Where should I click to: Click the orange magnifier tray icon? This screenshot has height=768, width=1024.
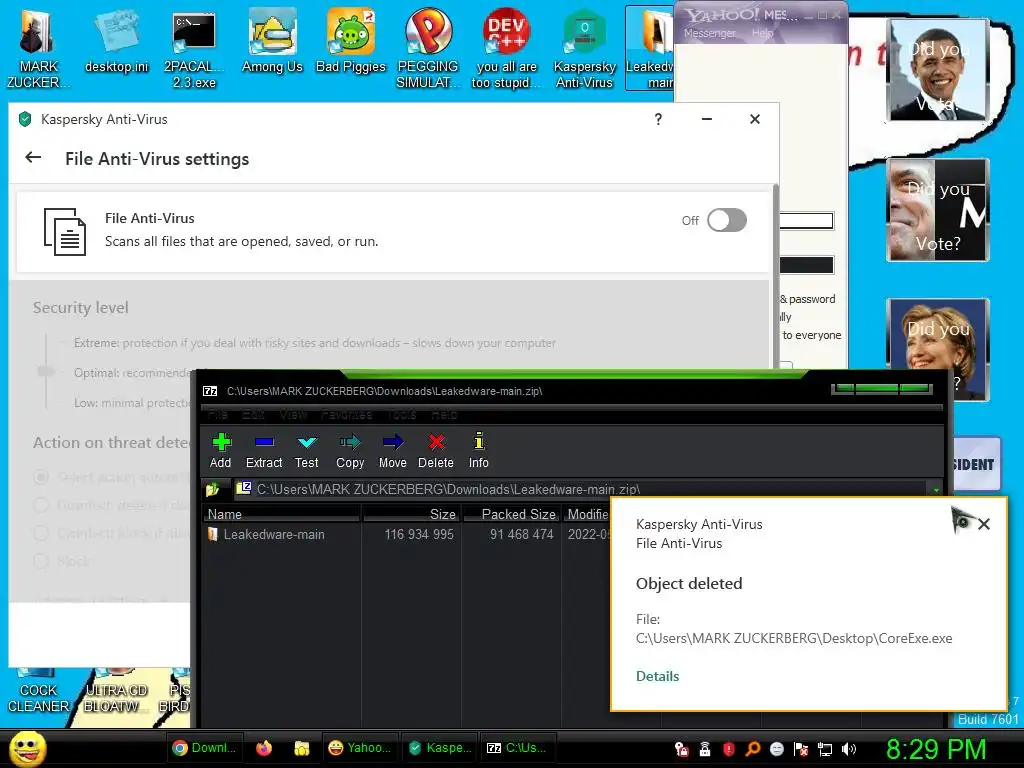(x=753, y=749)
